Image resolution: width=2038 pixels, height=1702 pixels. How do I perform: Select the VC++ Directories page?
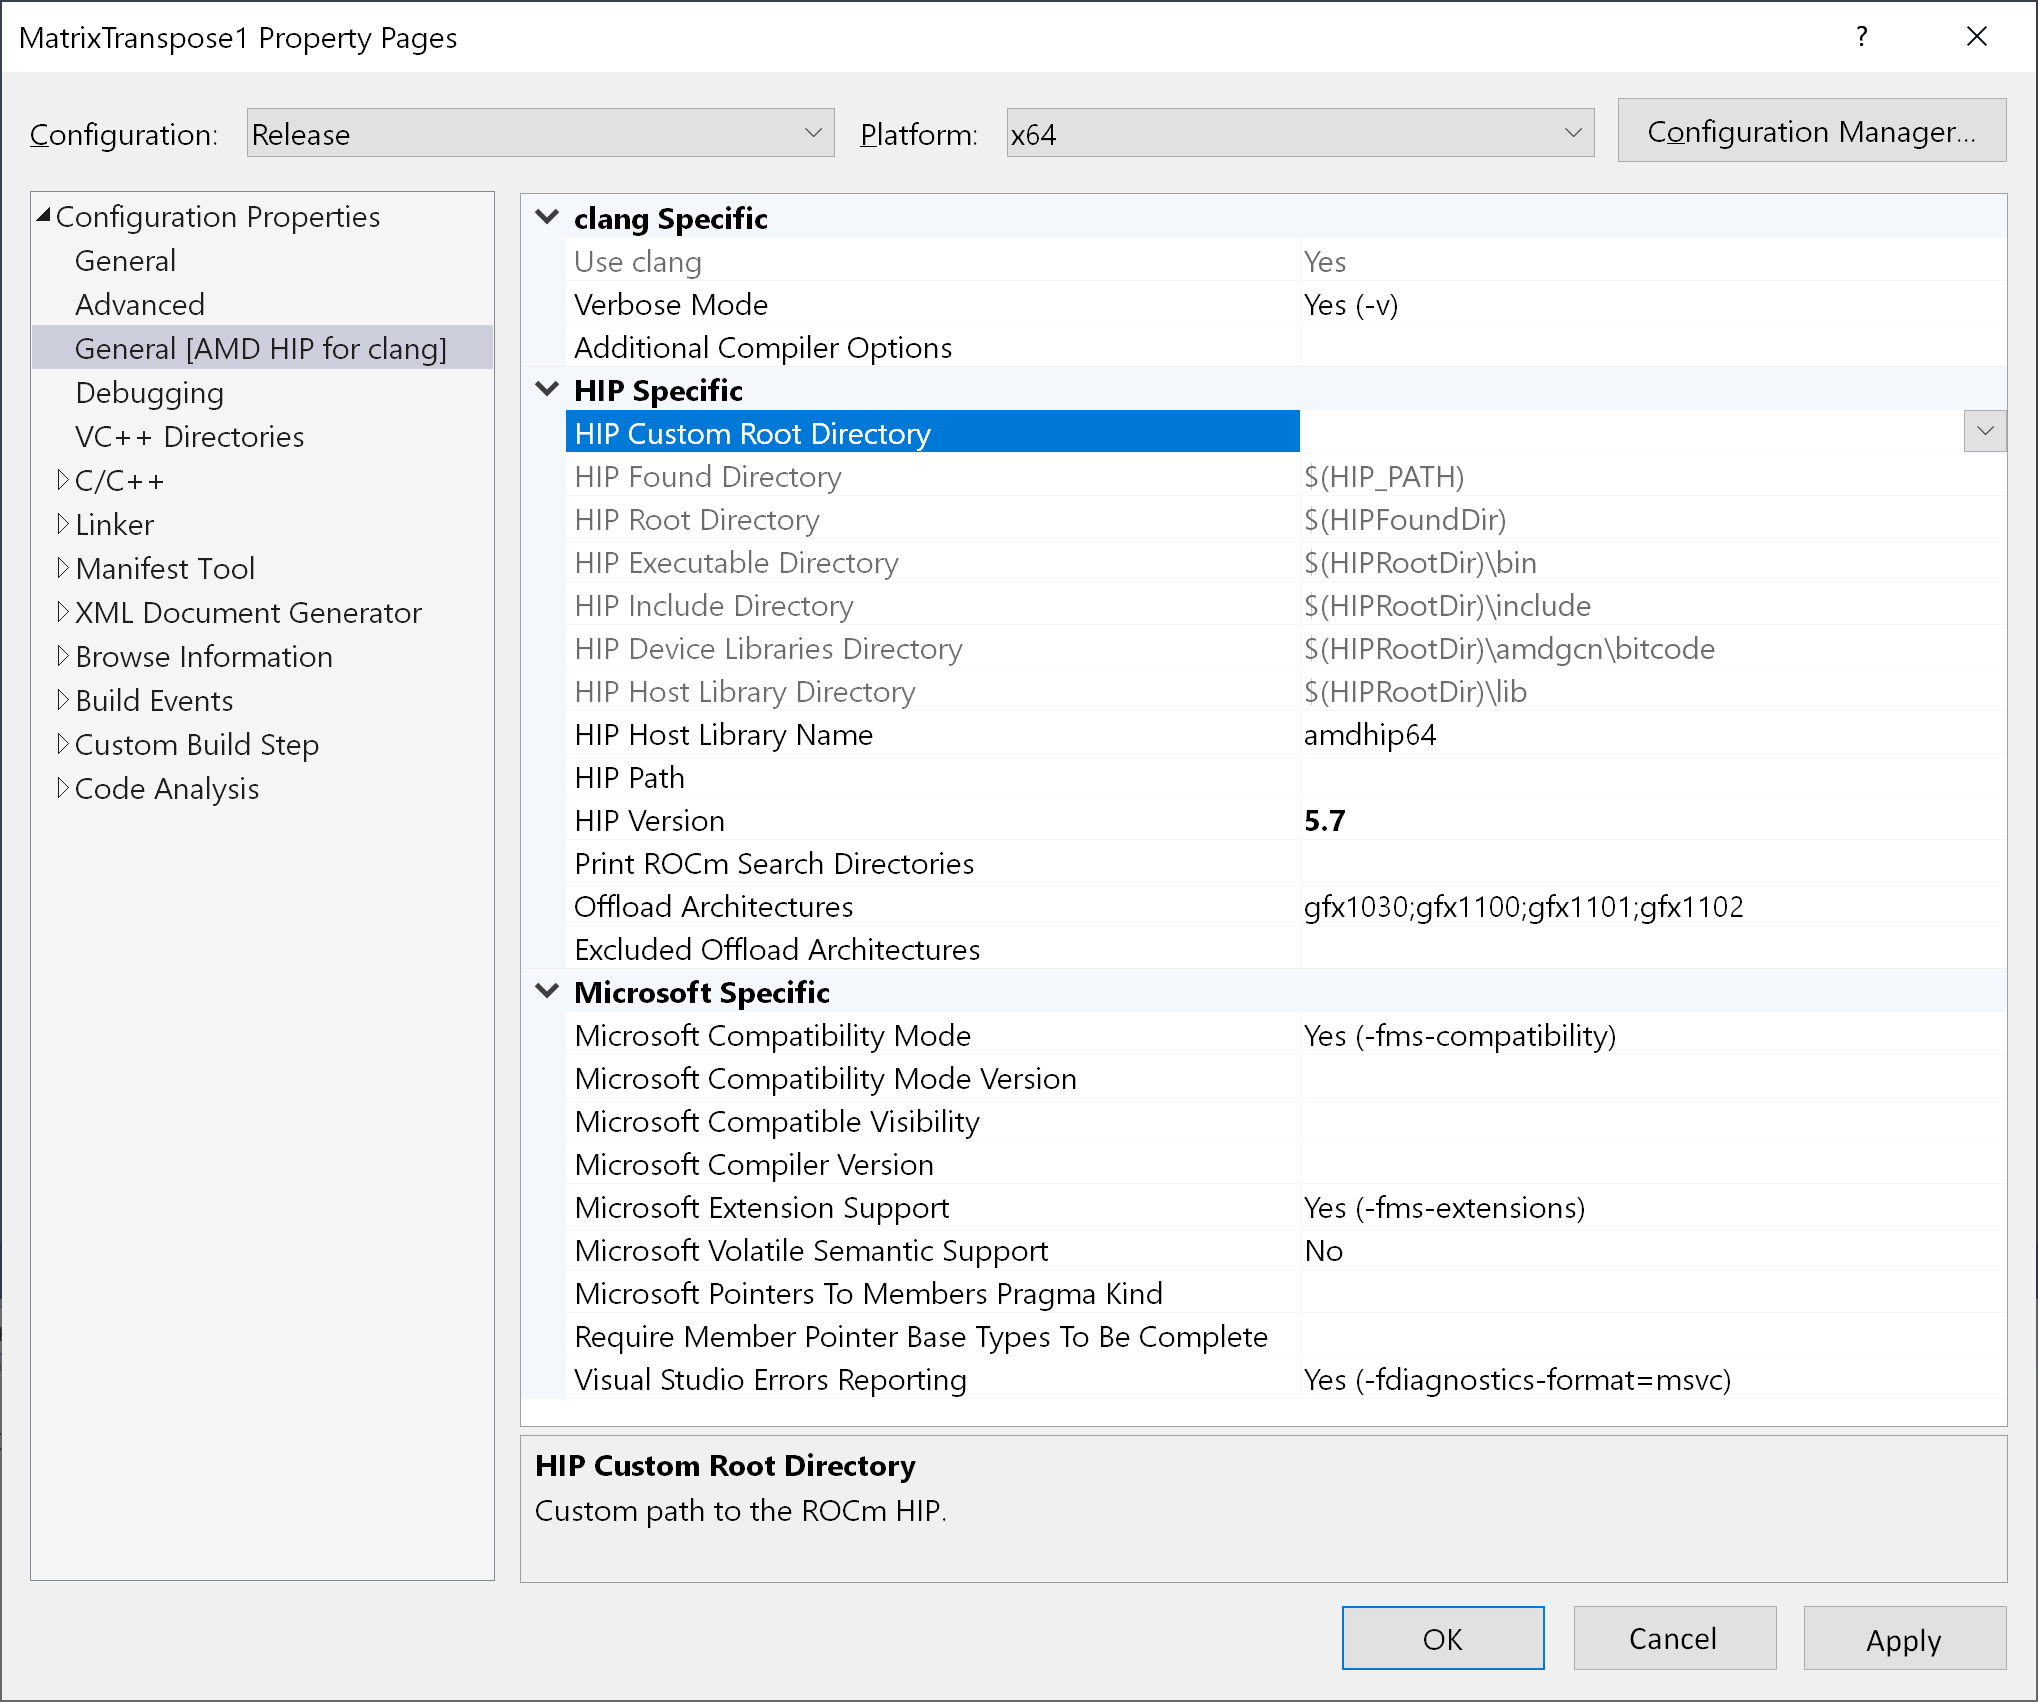coord(189,437)
